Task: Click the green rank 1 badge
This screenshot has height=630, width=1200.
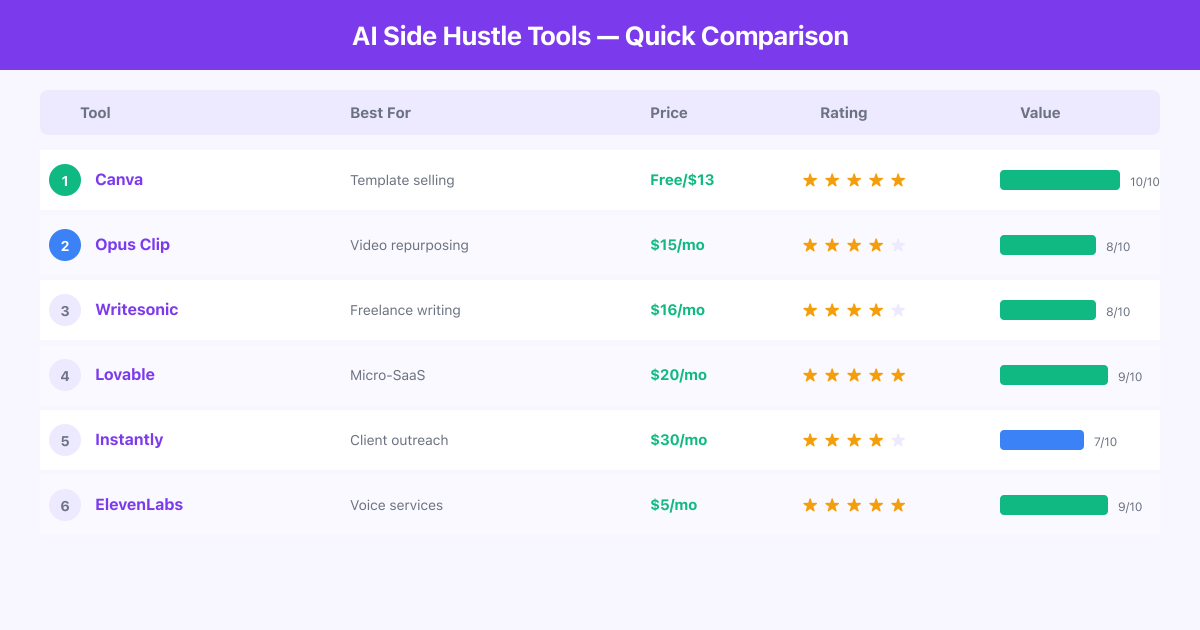Action: coord(65,180)
